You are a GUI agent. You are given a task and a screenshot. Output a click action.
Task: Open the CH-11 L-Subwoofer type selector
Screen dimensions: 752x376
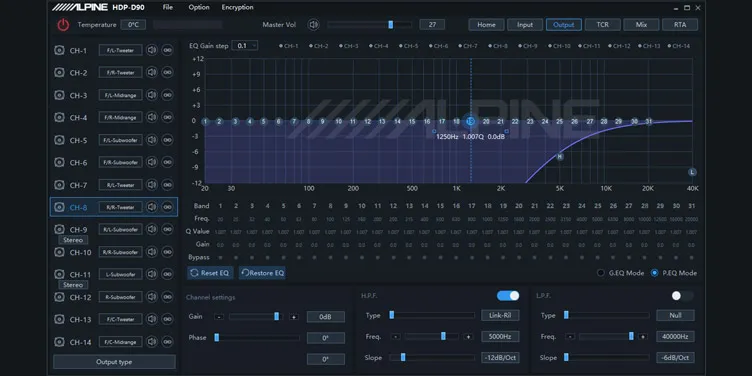(x=120, y=274)
